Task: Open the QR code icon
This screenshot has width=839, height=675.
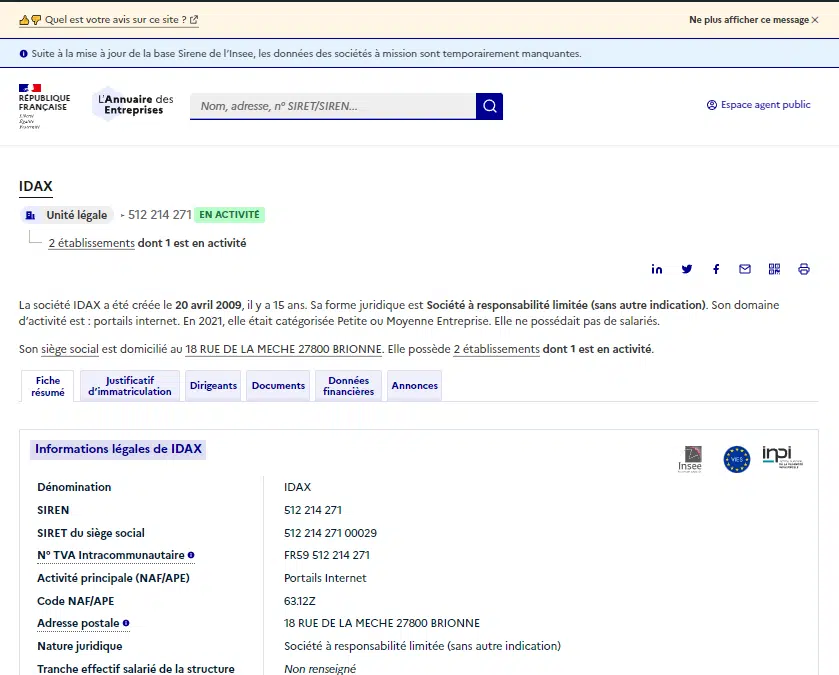Action: coord(774,269)
